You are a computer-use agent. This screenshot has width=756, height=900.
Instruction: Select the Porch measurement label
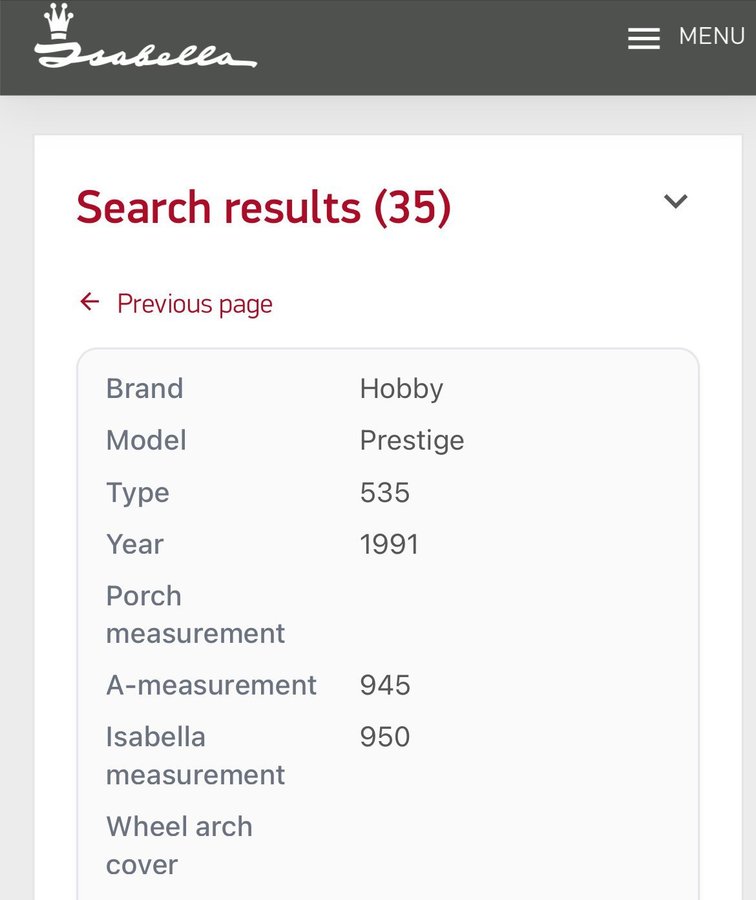tap(195, 615)
